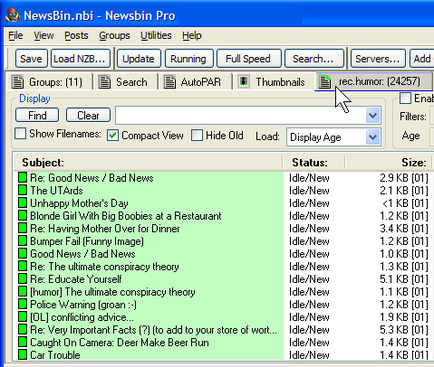Click Idle/New status of The UTArds row

point(309,190)
